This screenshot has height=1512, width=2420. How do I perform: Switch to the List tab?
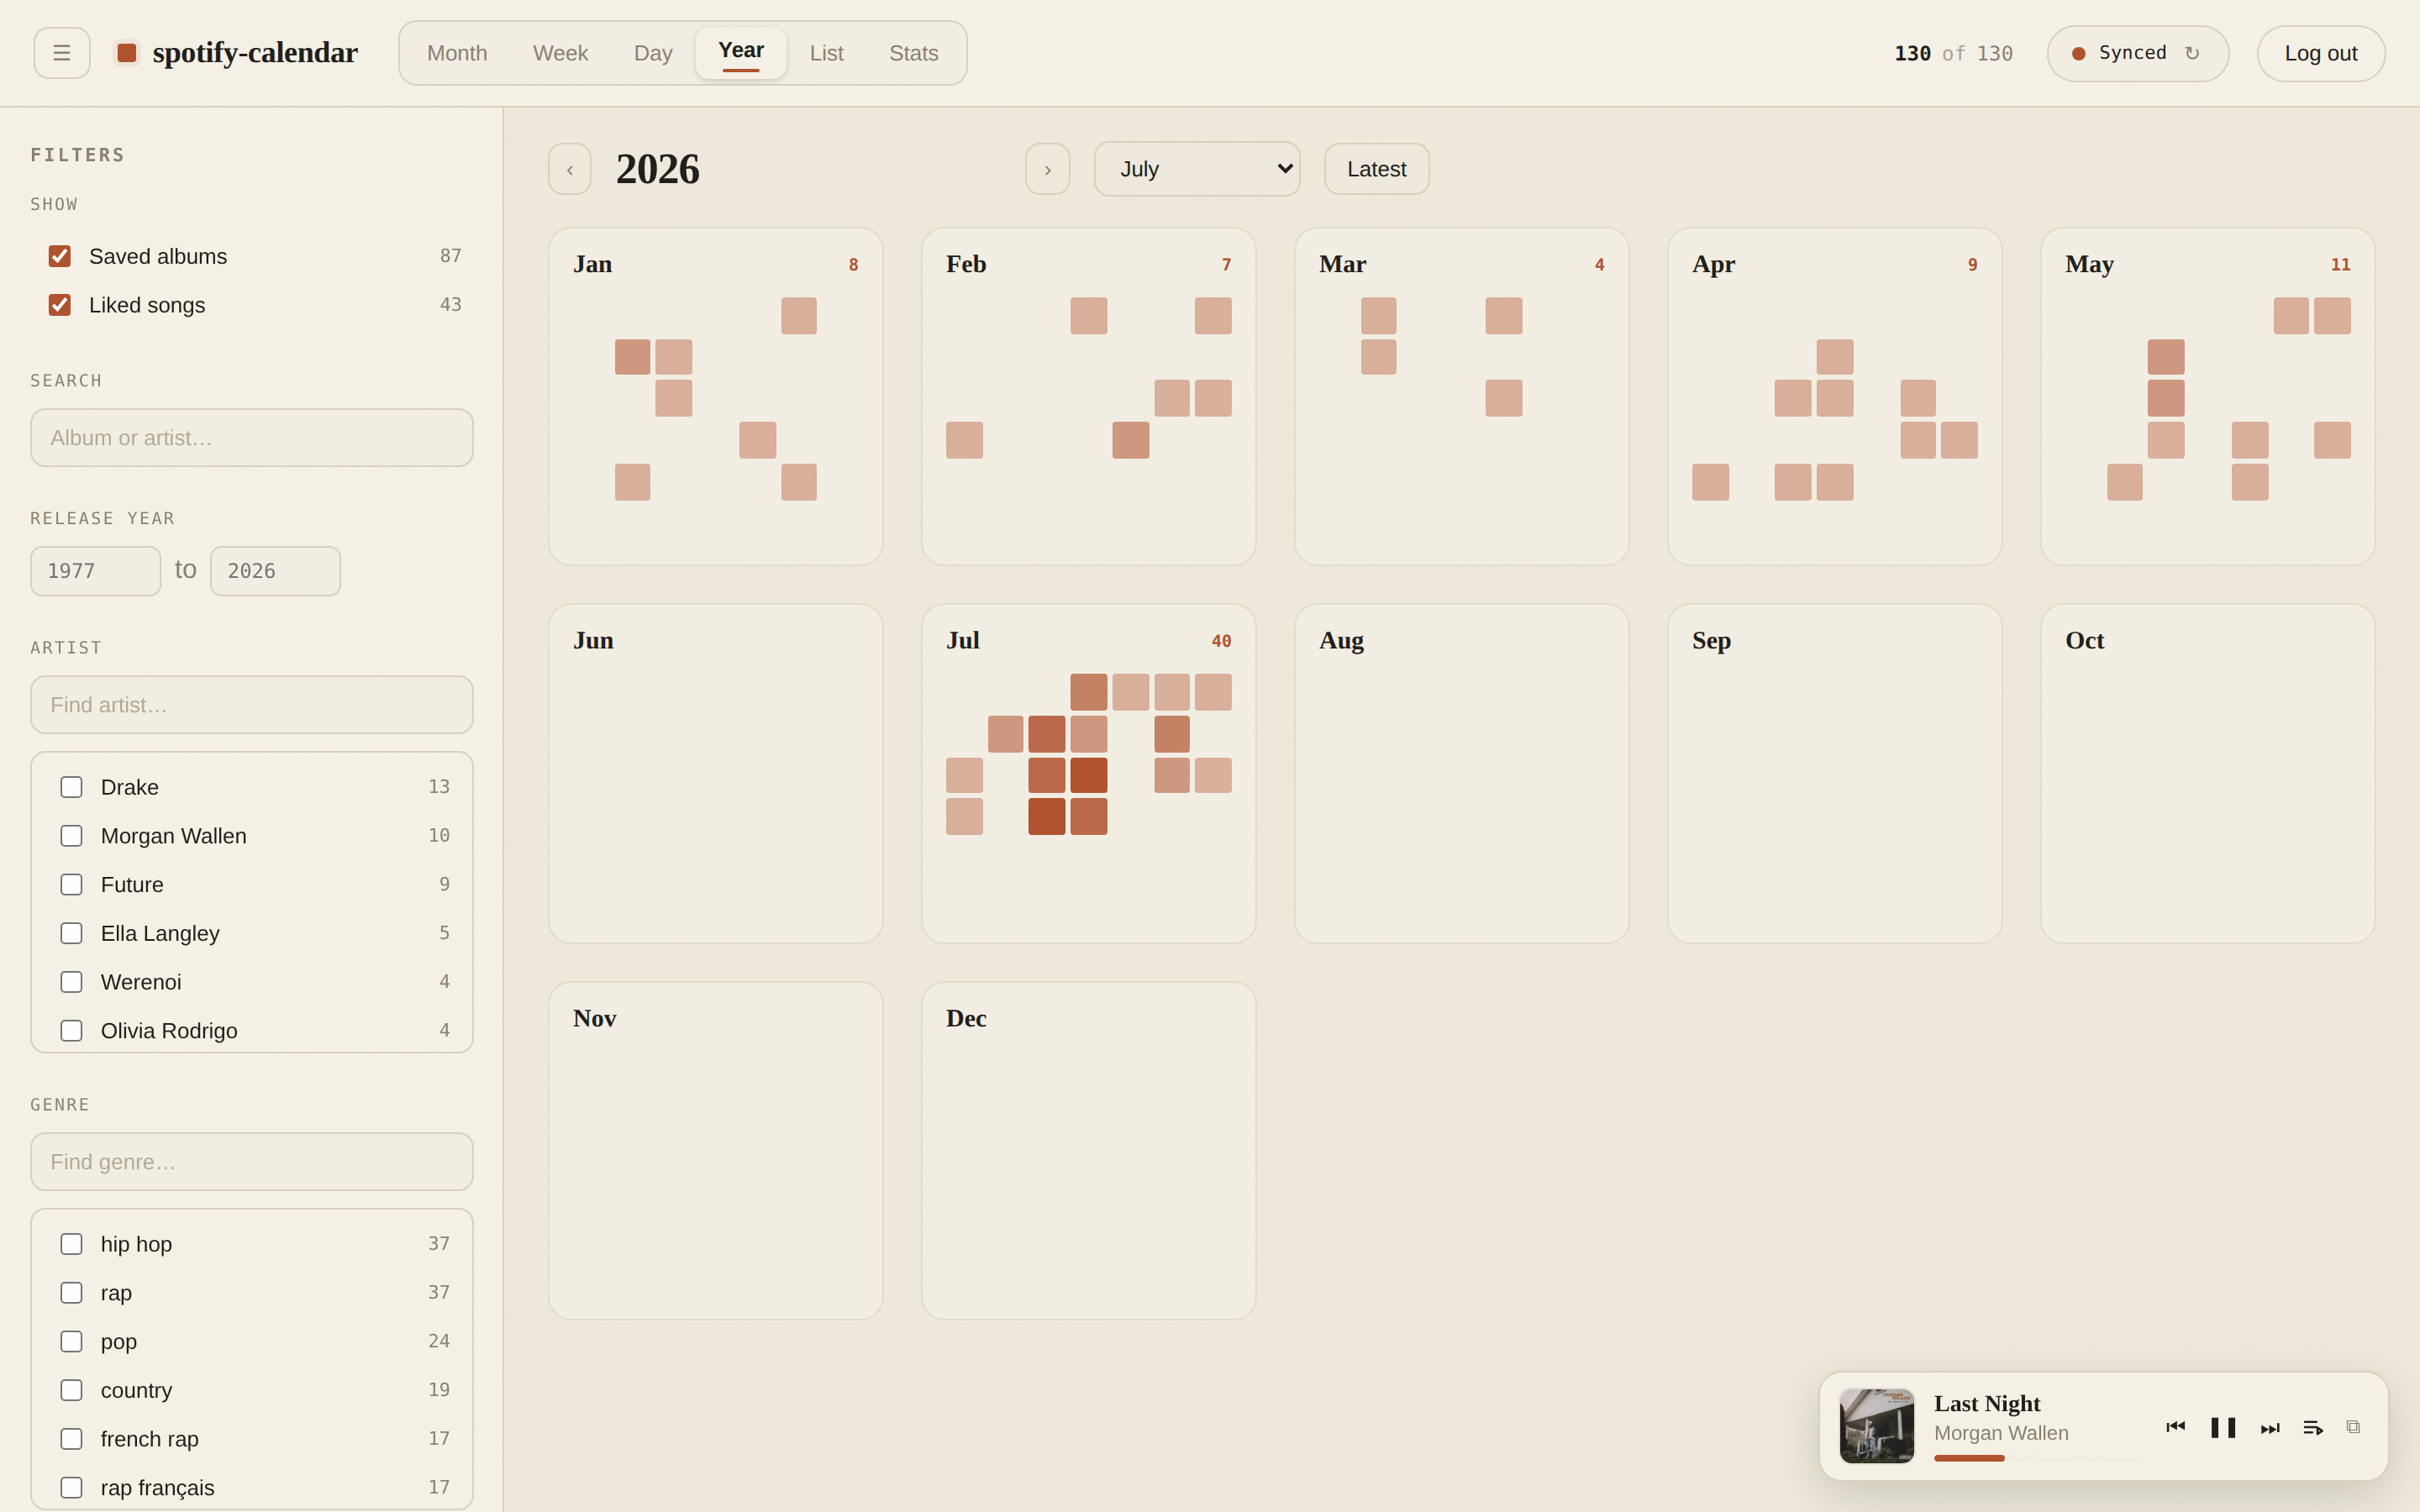(826, 53)
